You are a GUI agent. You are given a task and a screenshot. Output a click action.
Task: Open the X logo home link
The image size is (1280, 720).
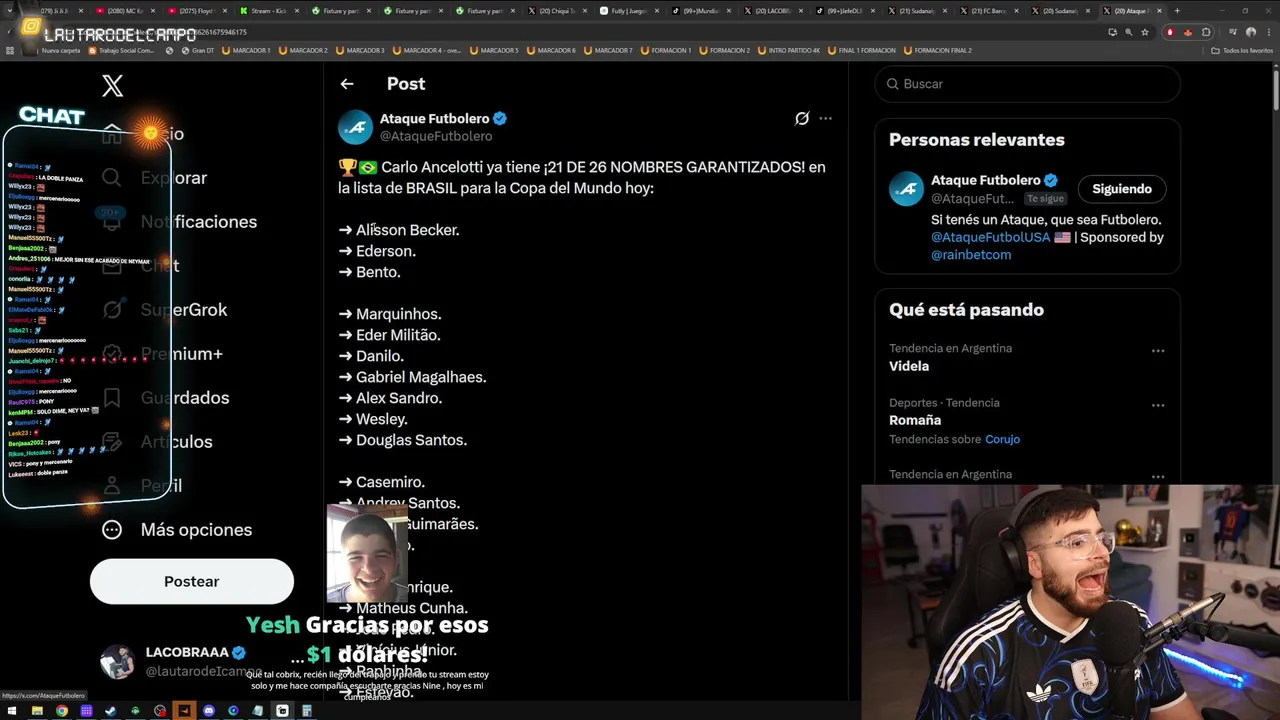pos(112,86)
